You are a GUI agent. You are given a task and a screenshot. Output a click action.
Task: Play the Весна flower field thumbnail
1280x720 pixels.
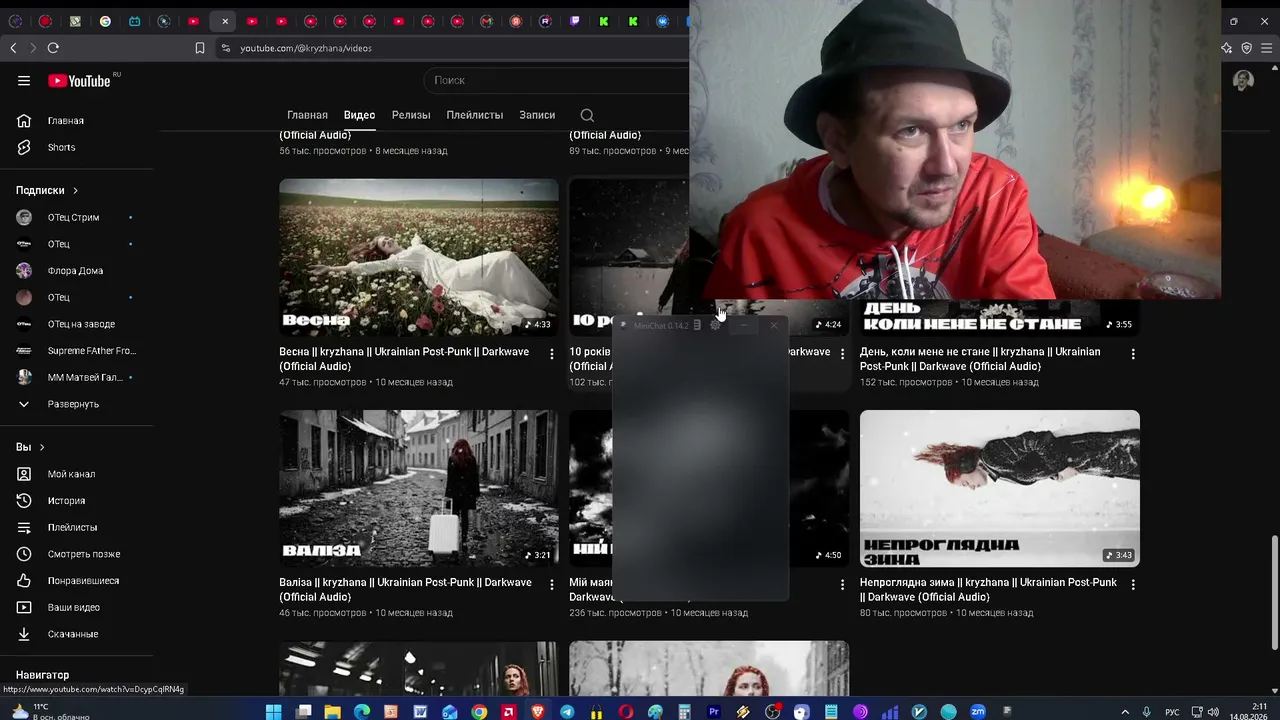click(419, 258)
